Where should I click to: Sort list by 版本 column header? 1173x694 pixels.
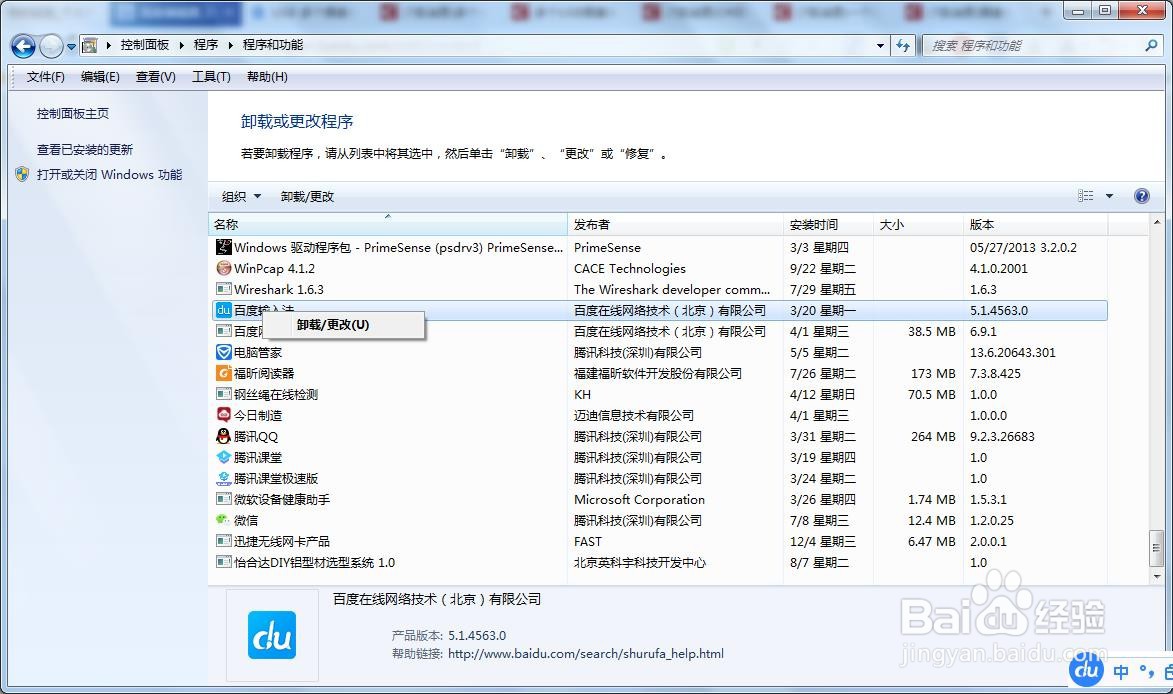(1035, 224)
